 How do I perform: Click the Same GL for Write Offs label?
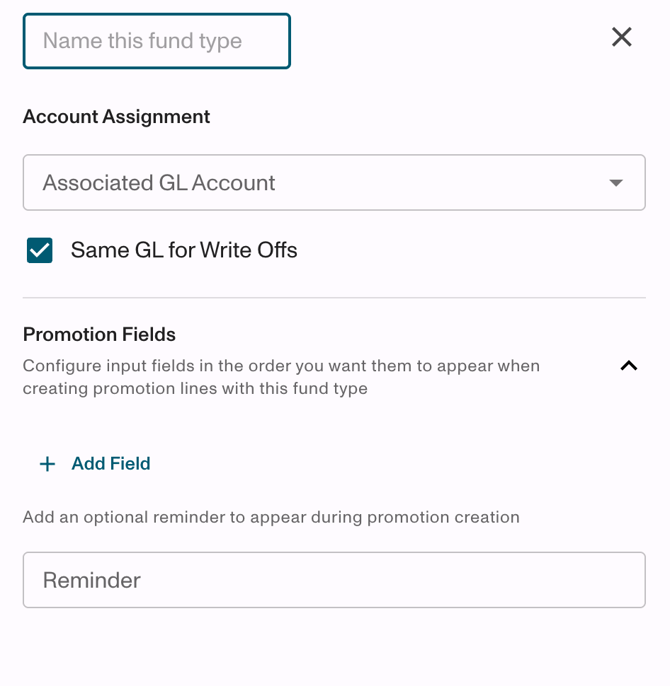click(x=184, y=250)
